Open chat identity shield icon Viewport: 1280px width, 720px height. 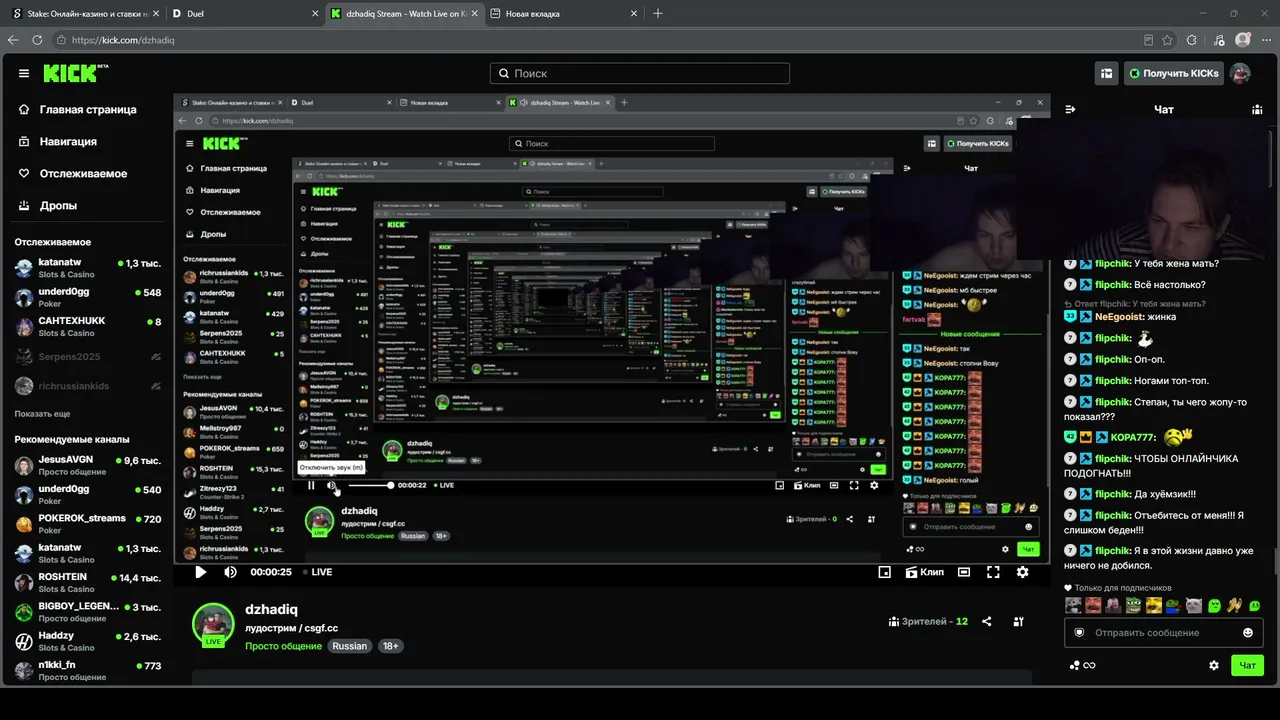[x=1079, y=632]
